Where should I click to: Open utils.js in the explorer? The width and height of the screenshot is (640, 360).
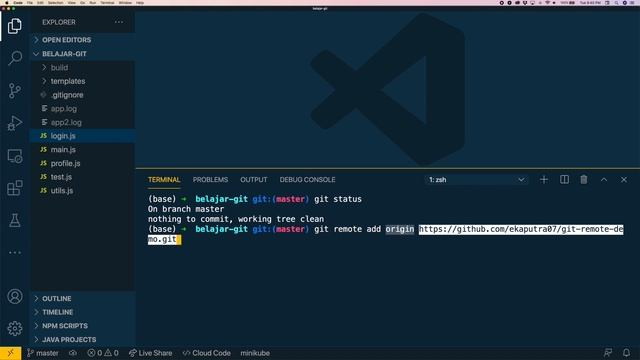click(x=83, y=191)
